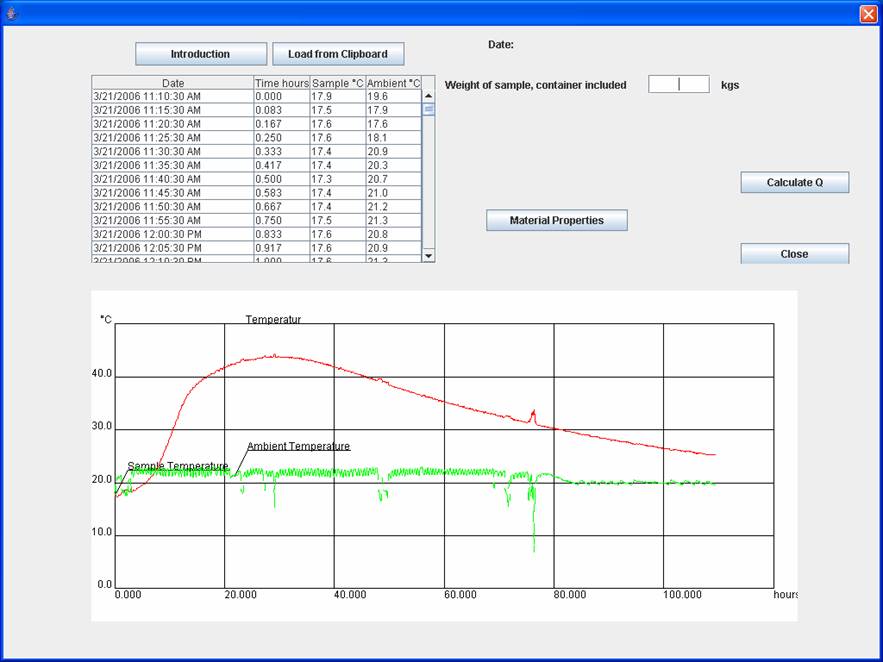This screenshot has width=883, height=662.
Task: Click ambient value 20.3
Action: click(x=393, y=165)
